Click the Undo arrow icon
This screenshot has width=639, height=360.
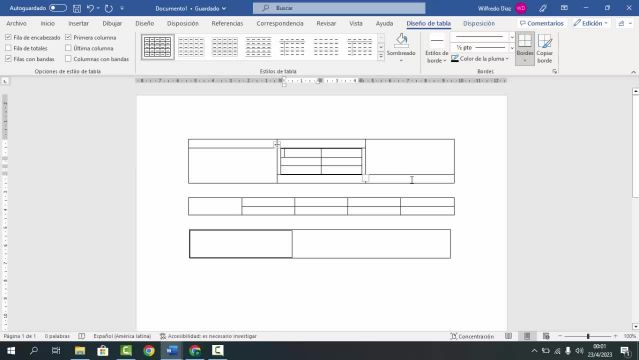(x=90, y=8)
